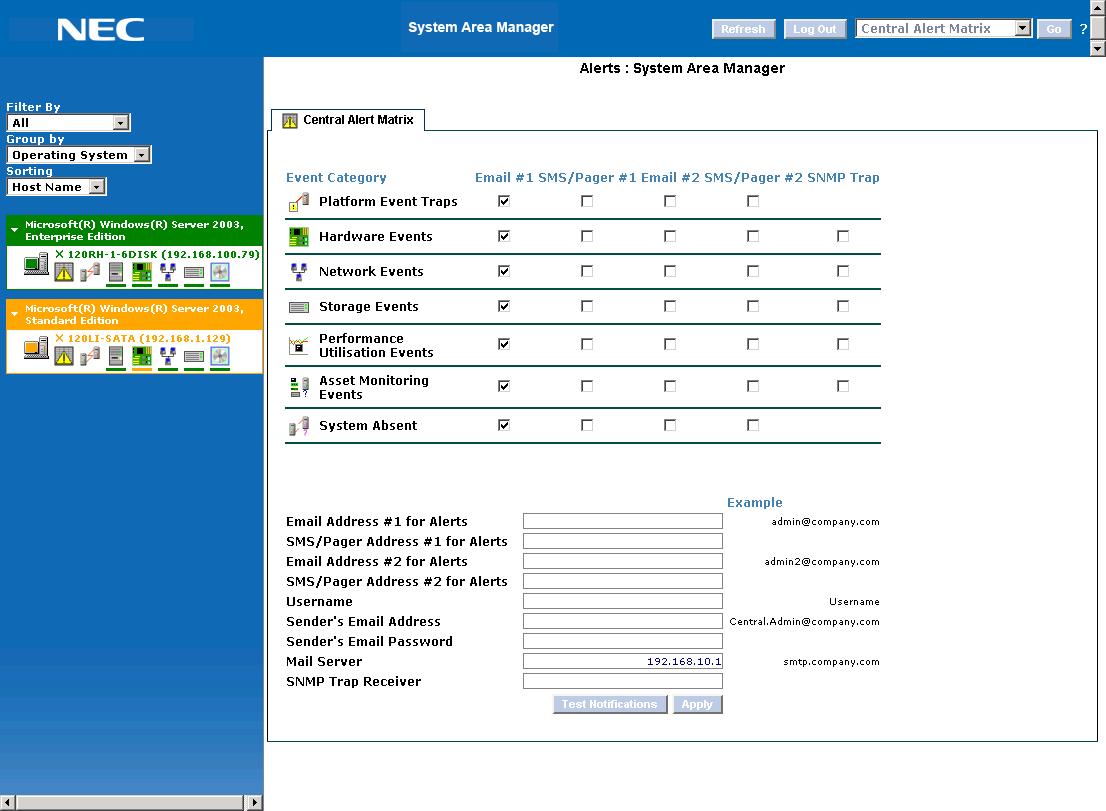This screenshot has height=811, width=1106.
Task: Open the network icon for 120RH-1-6DISK
Action: pos(168,272)
